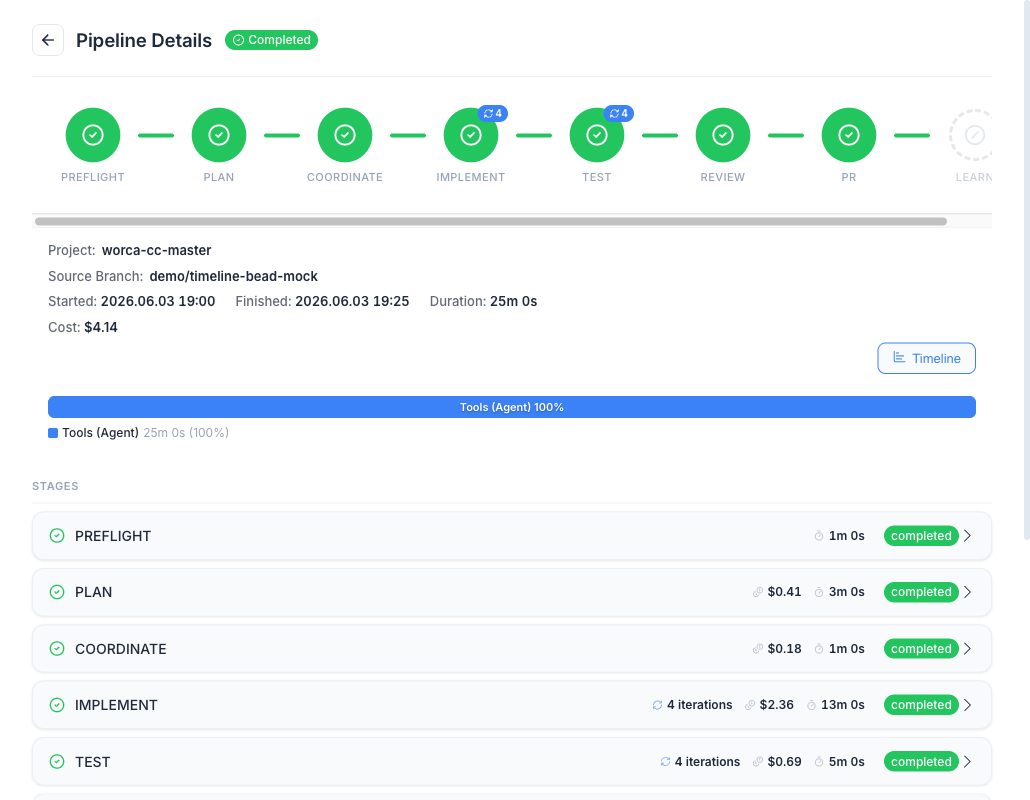Screen dimensions: 1030x800
Task: Click the page vertical scrollbar
Action: pos(1026,269)
